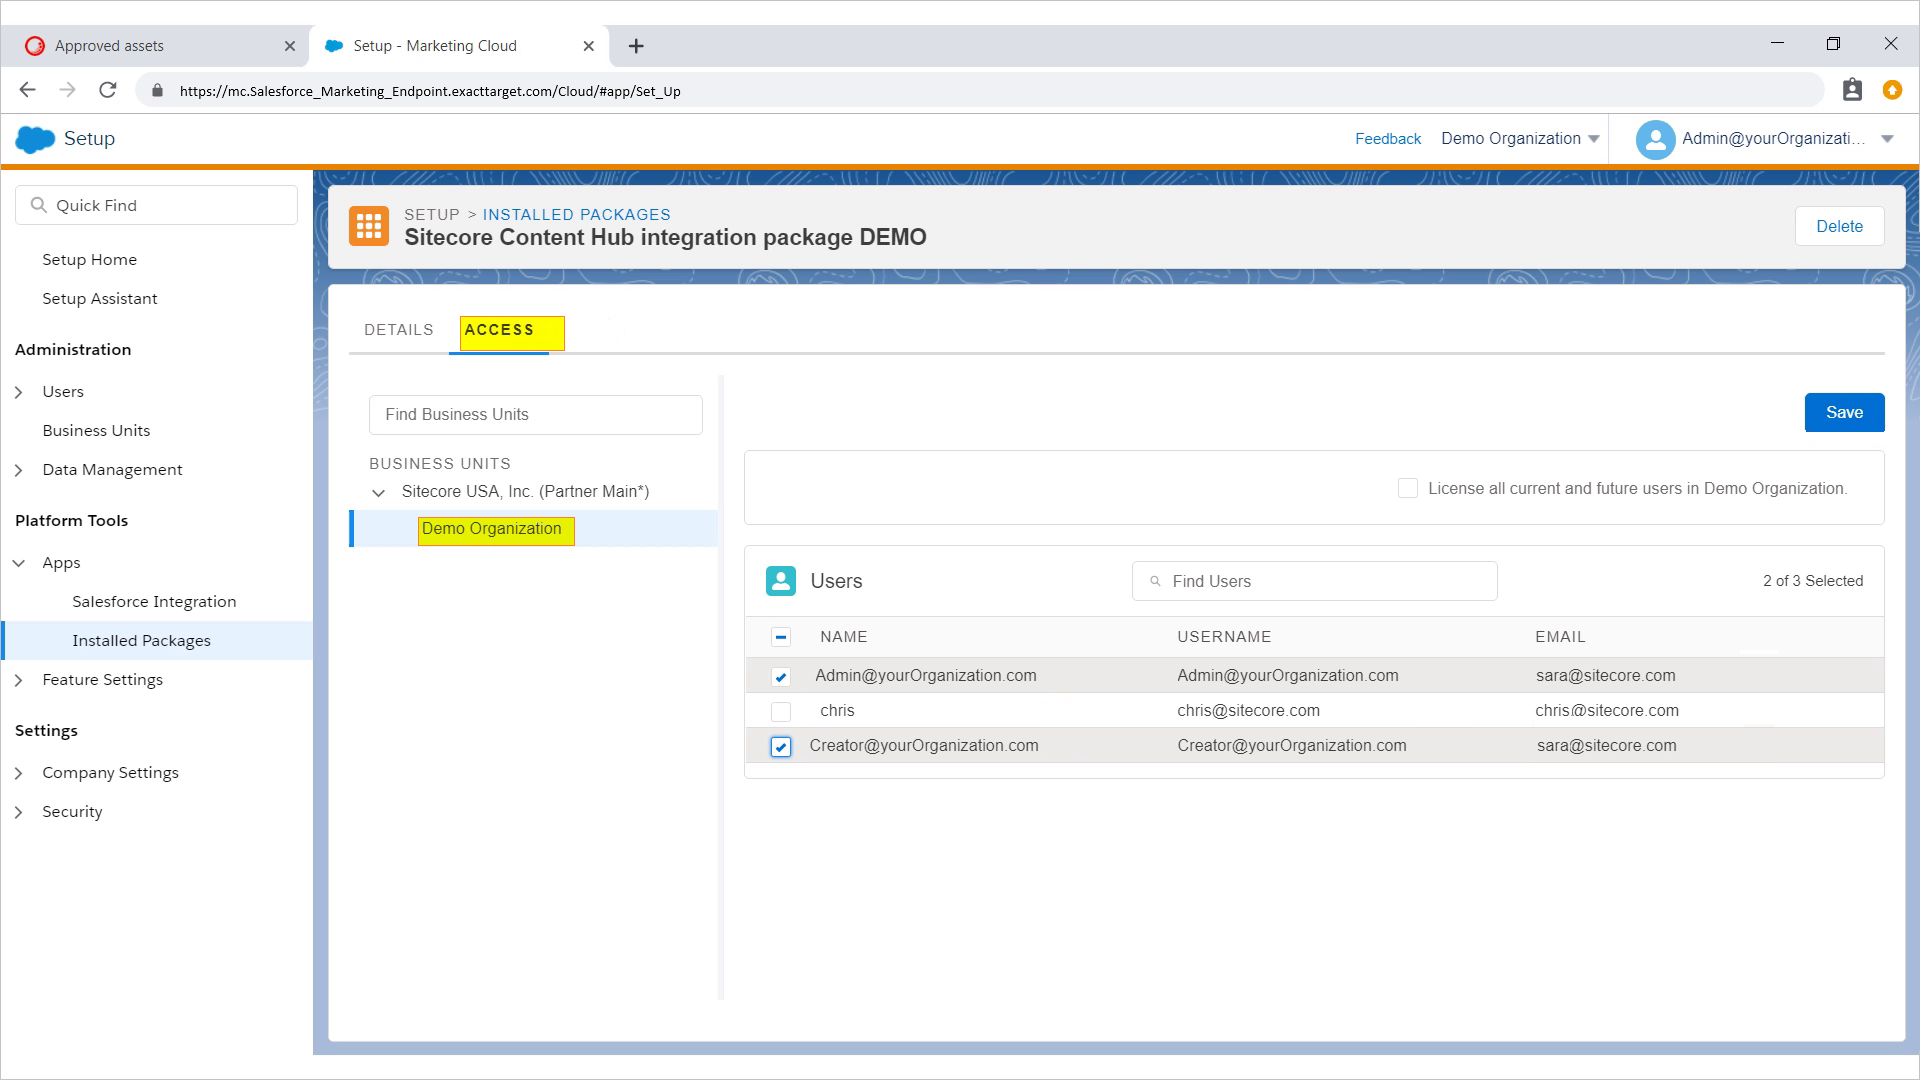Image resolution: width=1920 pixels, height=1080 pixels.
Task: Enable License all current and future users
Action: (x=1408, y=488)
